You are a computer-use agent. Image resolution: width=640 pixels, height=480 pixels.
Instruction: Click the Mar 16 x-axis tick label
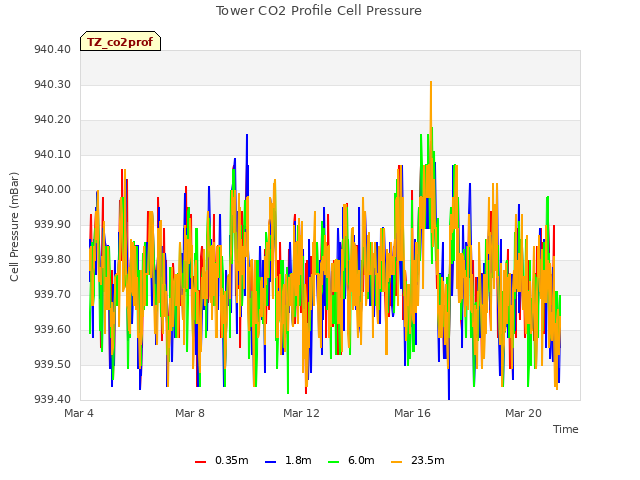(x=412, y=413)
